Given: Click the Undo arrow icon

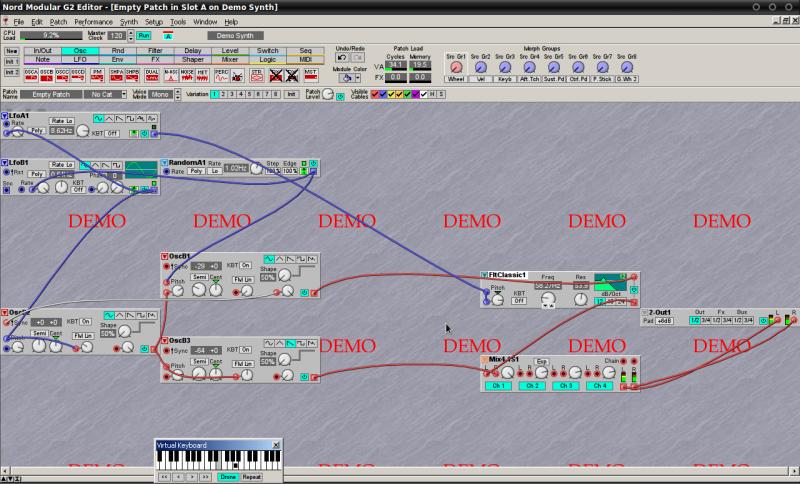Looking at the screenshot, I should point(342,58).
